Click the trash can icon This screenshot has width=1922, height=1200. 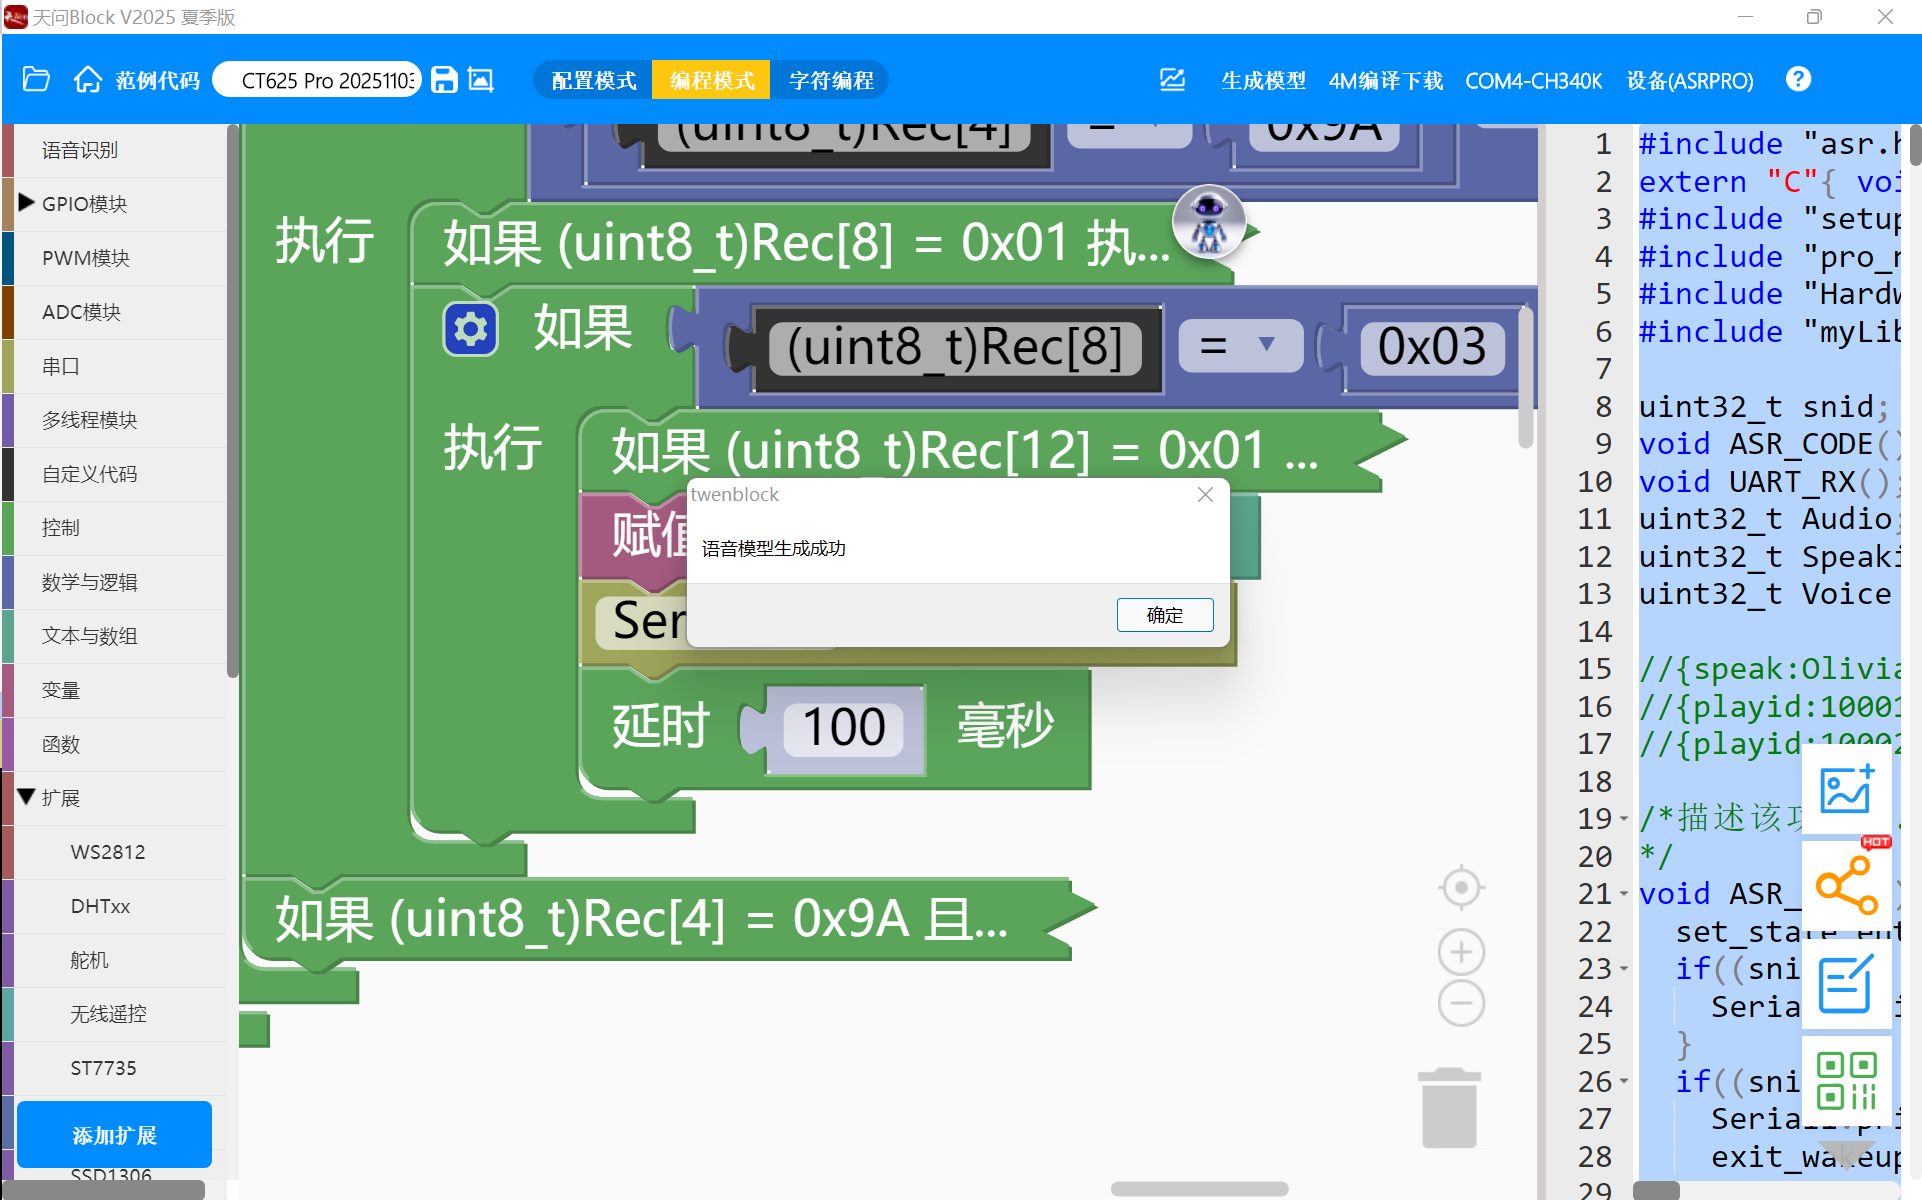(x=1449, y=1108)
